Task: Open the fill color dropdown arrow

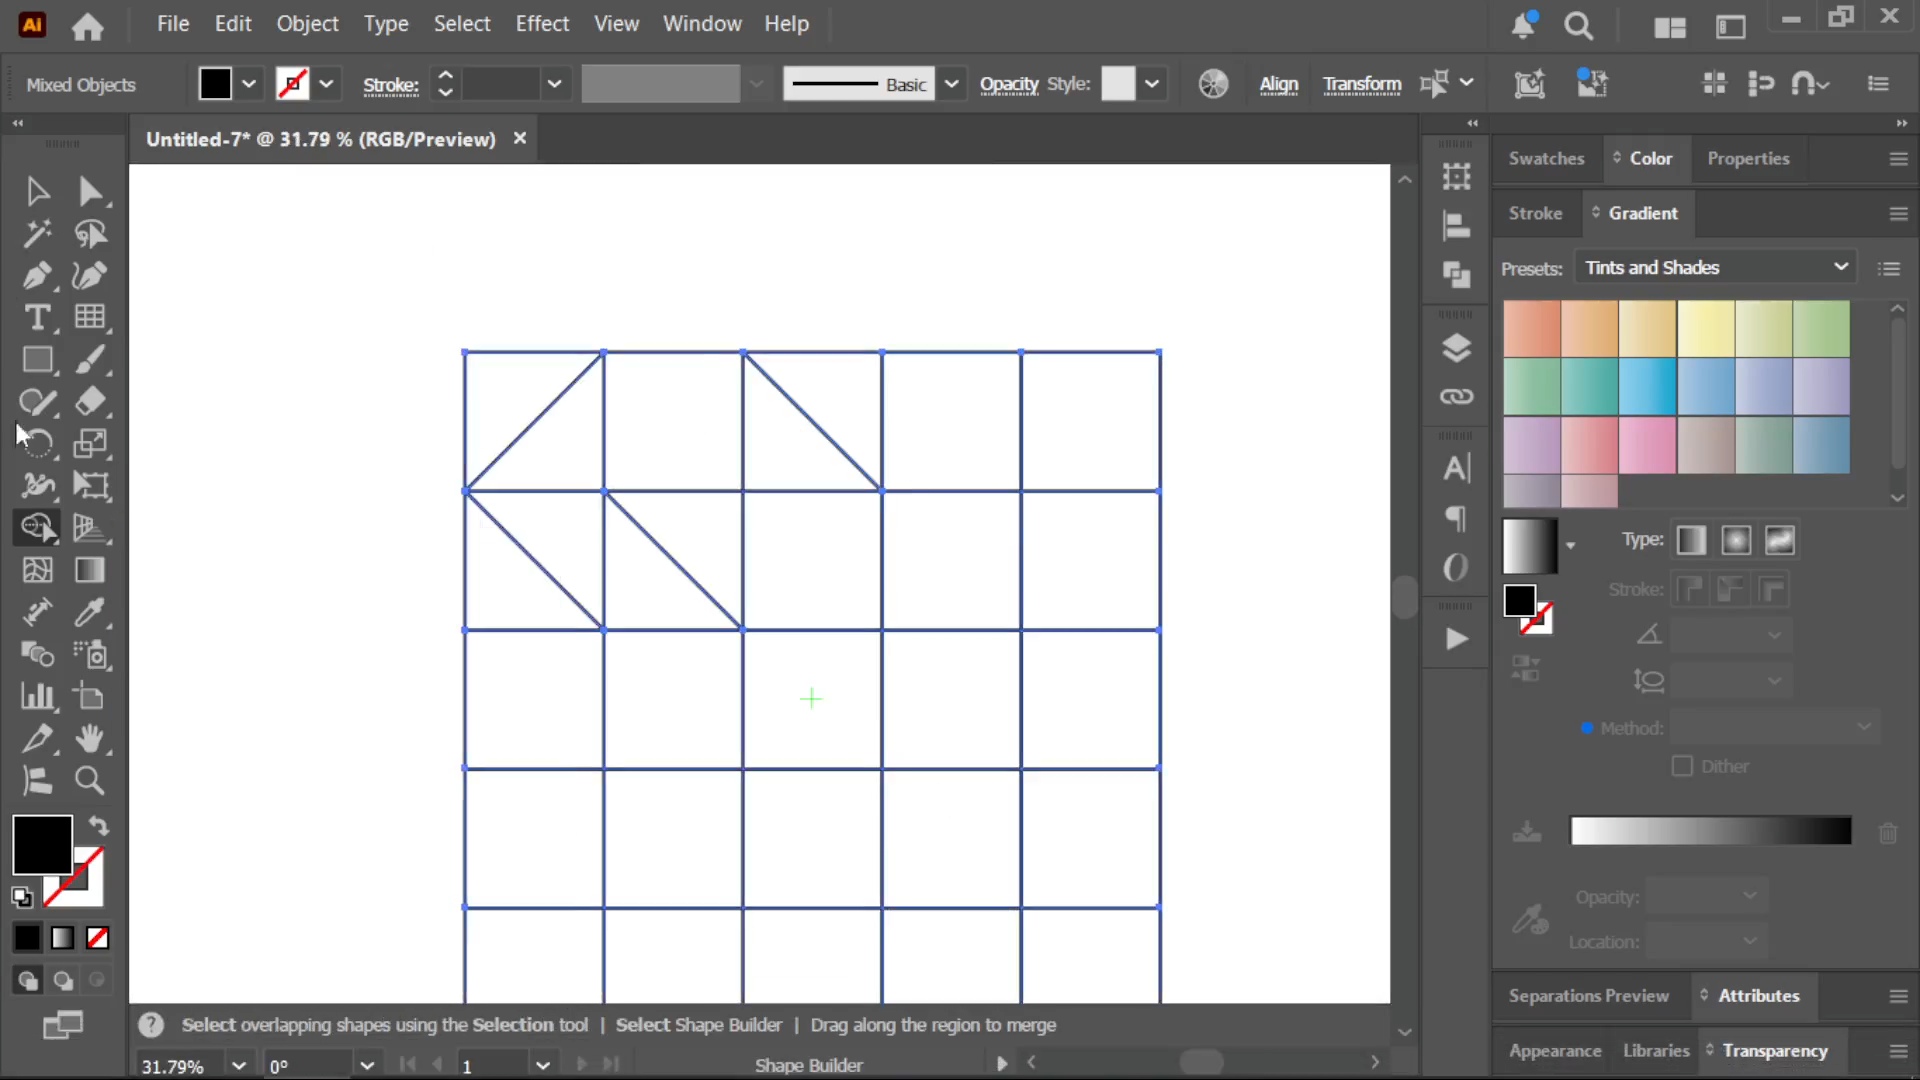Action: (249, 84)
